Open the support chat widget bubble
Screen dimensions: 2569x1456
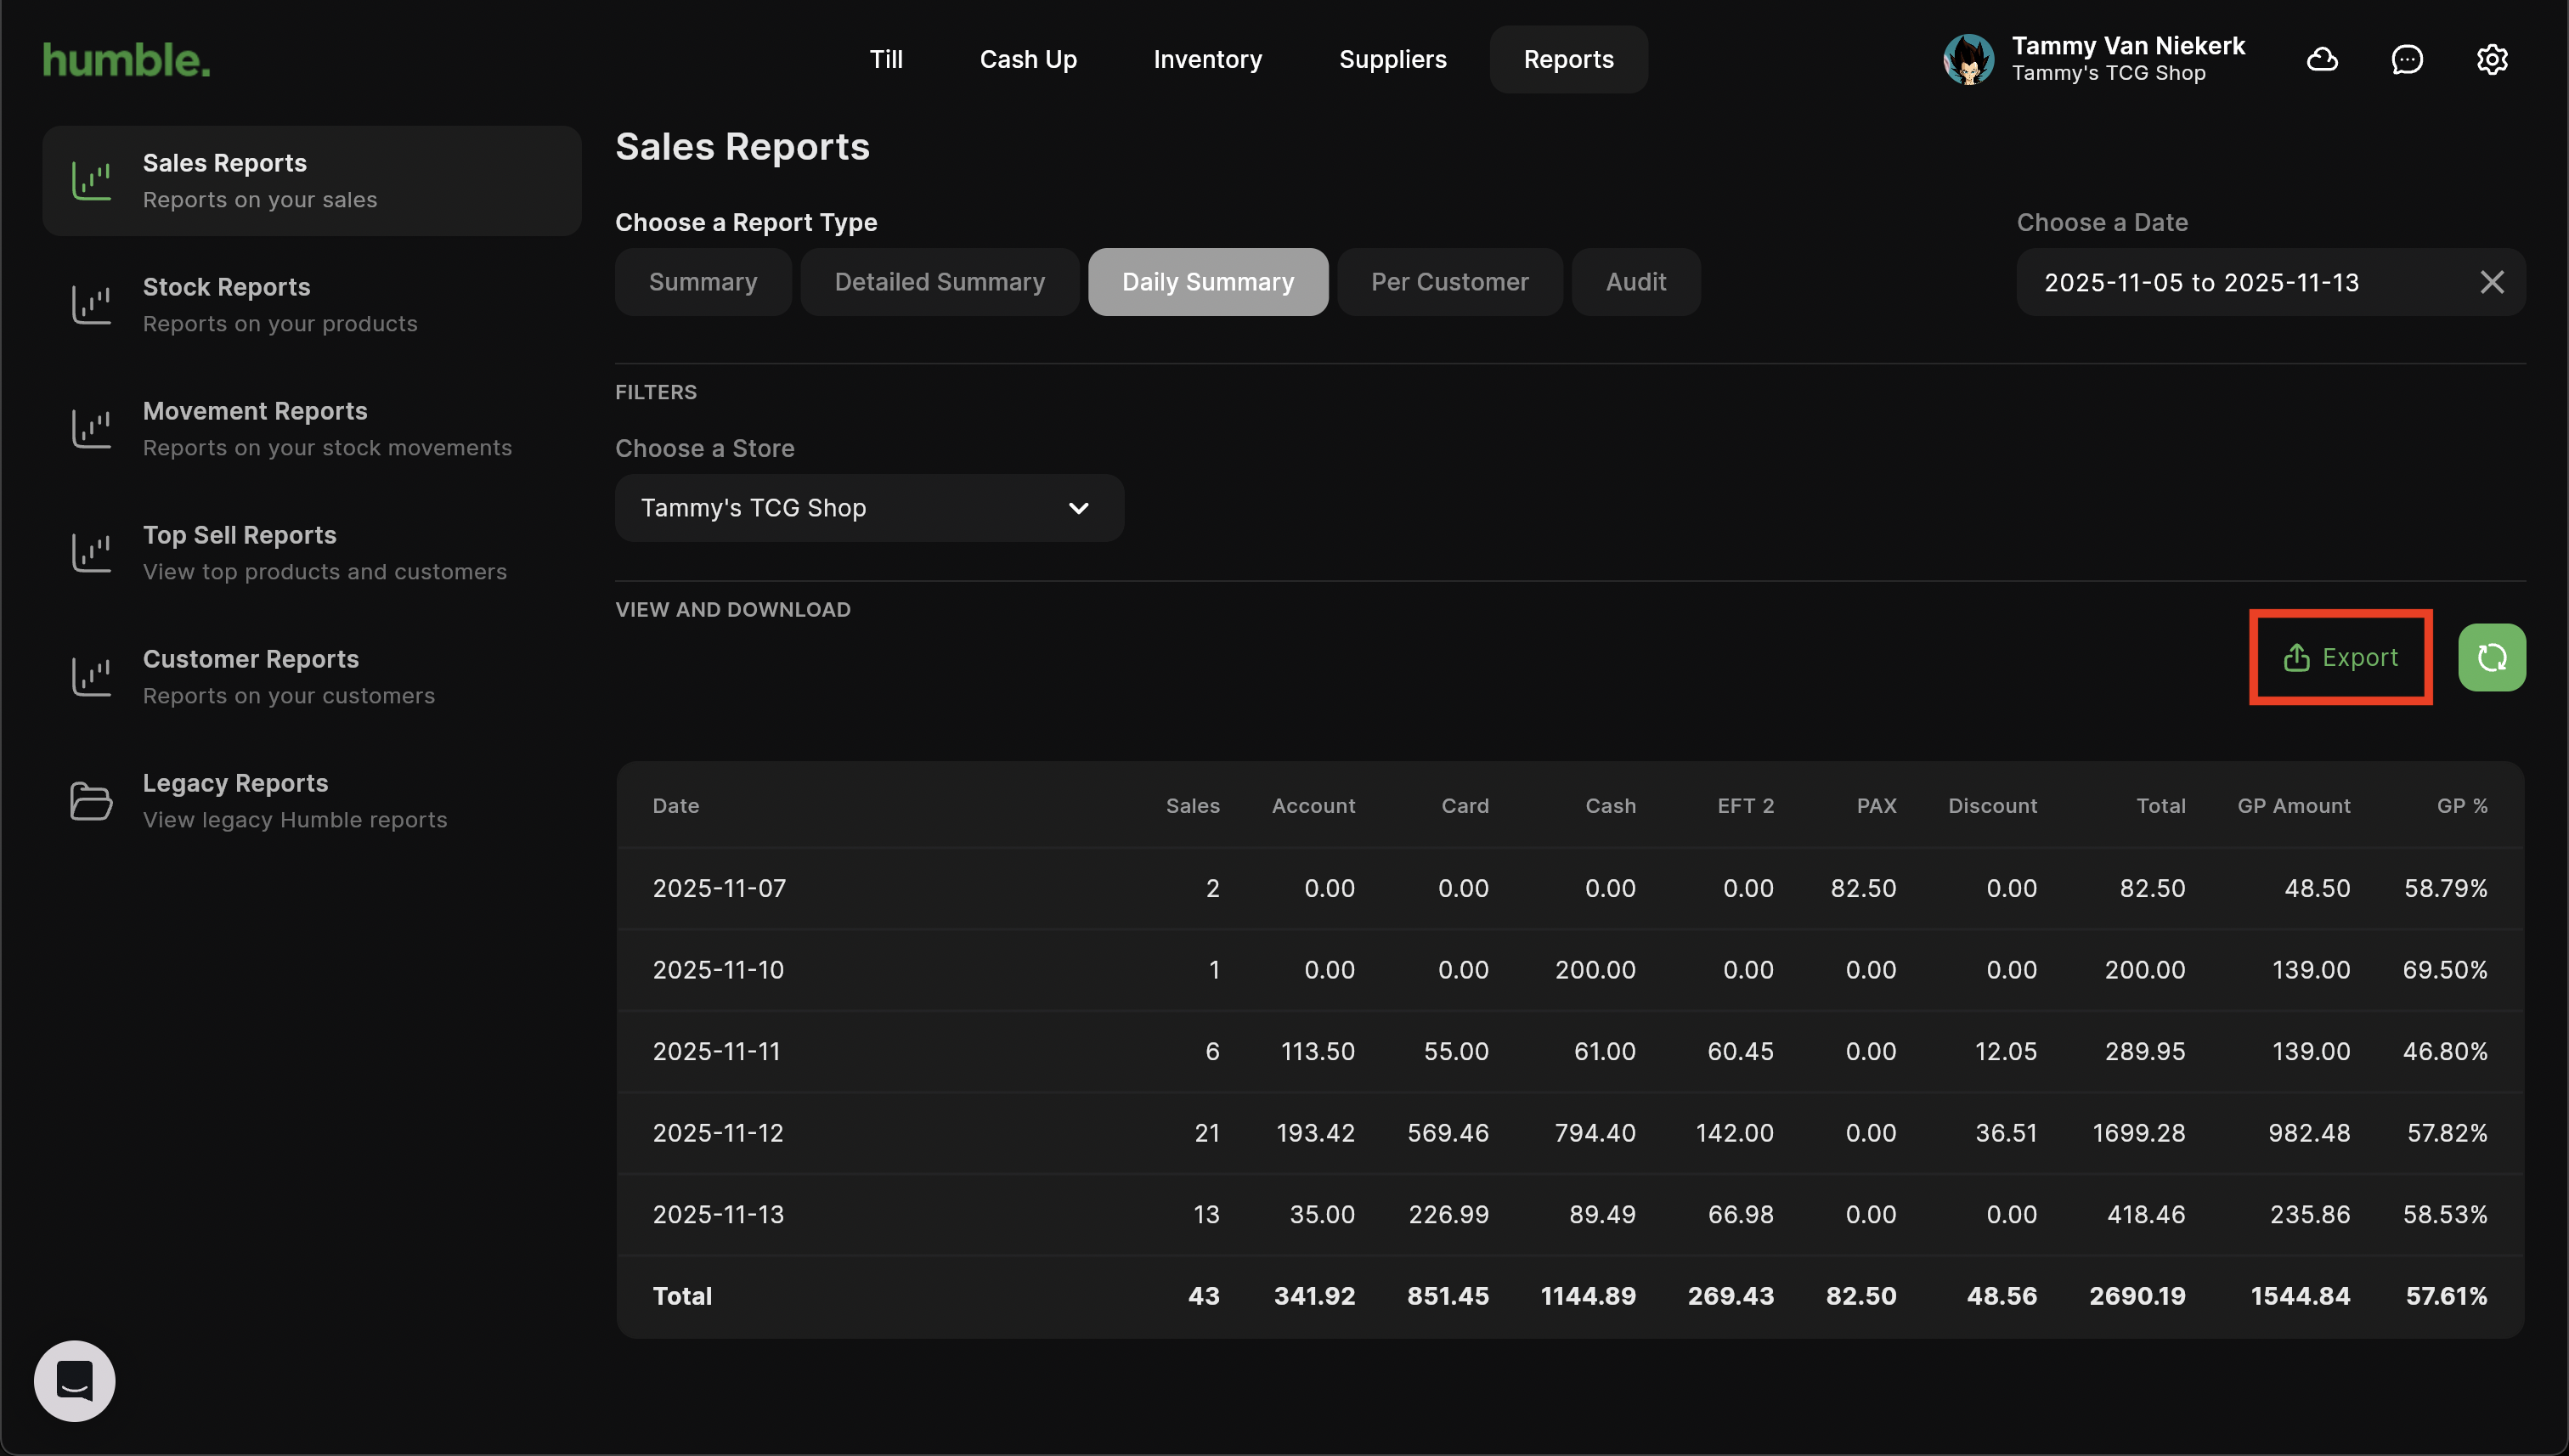pos(75,1381)
